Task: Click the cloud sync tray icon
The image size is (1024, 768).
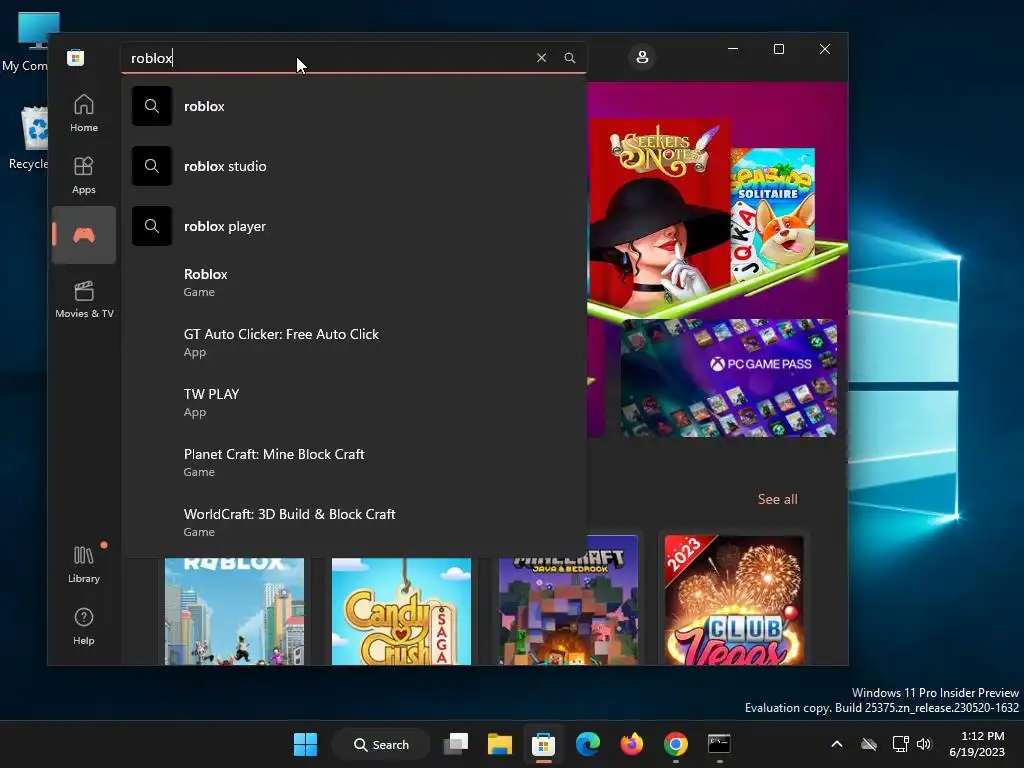Action: point(869,744)
